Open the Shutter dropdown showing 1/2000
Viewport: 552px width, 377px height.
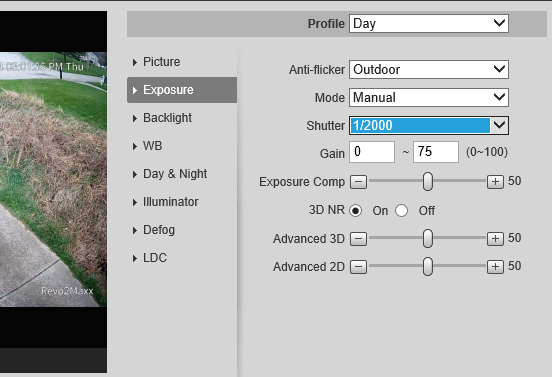click(x=429, y=125)
